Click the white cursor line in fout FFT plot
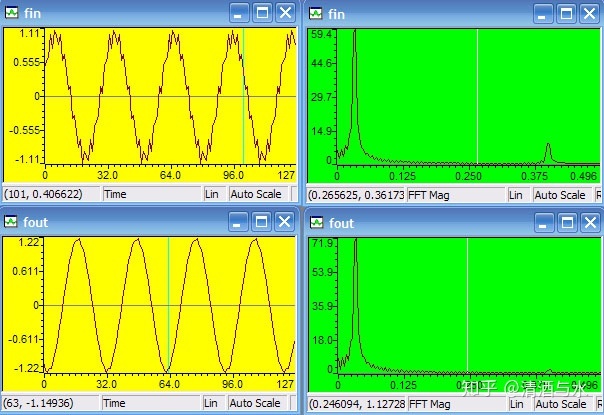This screenshot has width=604, height=415. click(x=468, y=305)
